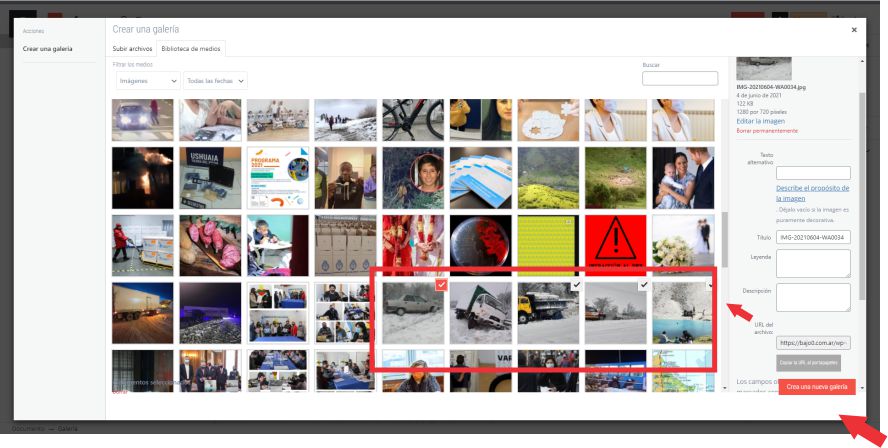The width and height of the screenshot is (888, 448).
Task: Open the Imágenes media type dropdown
Action: [147, 80]
